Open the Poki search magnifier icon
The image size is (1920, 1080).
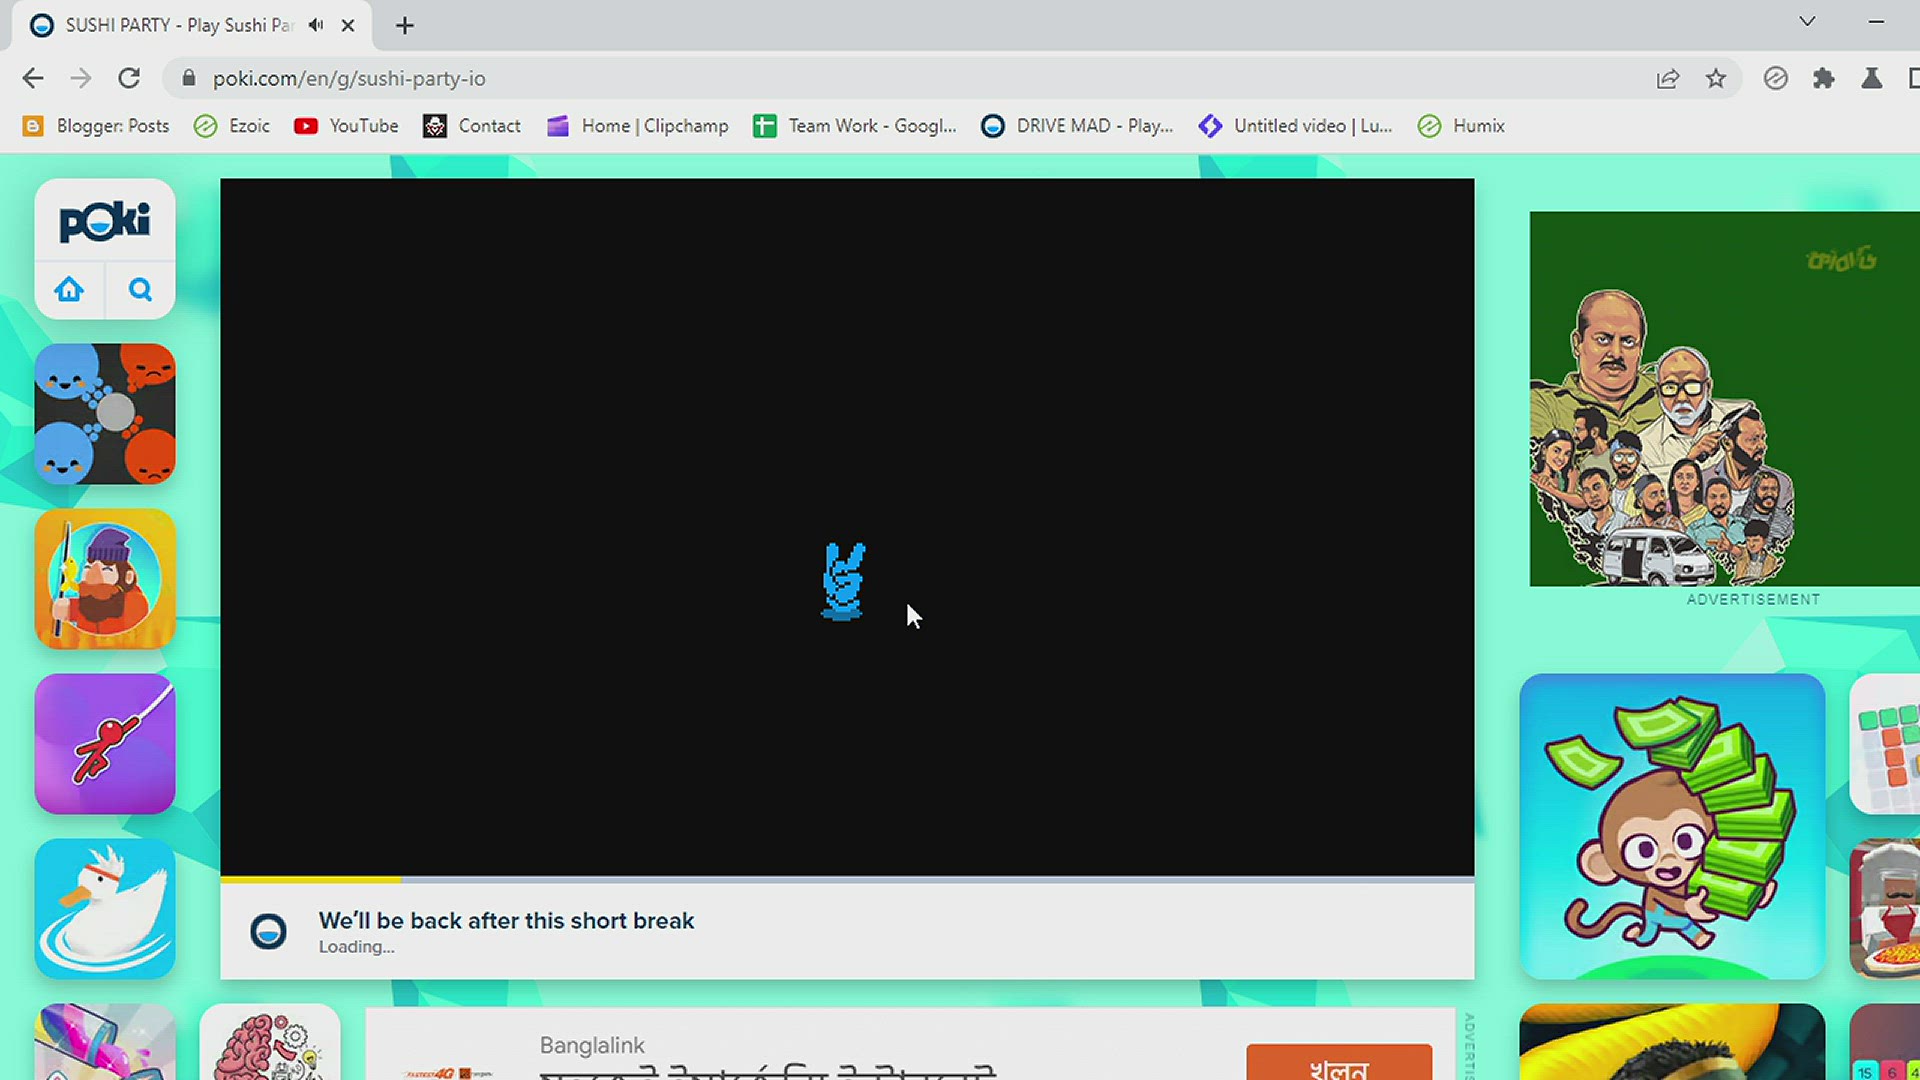(140, 290)
